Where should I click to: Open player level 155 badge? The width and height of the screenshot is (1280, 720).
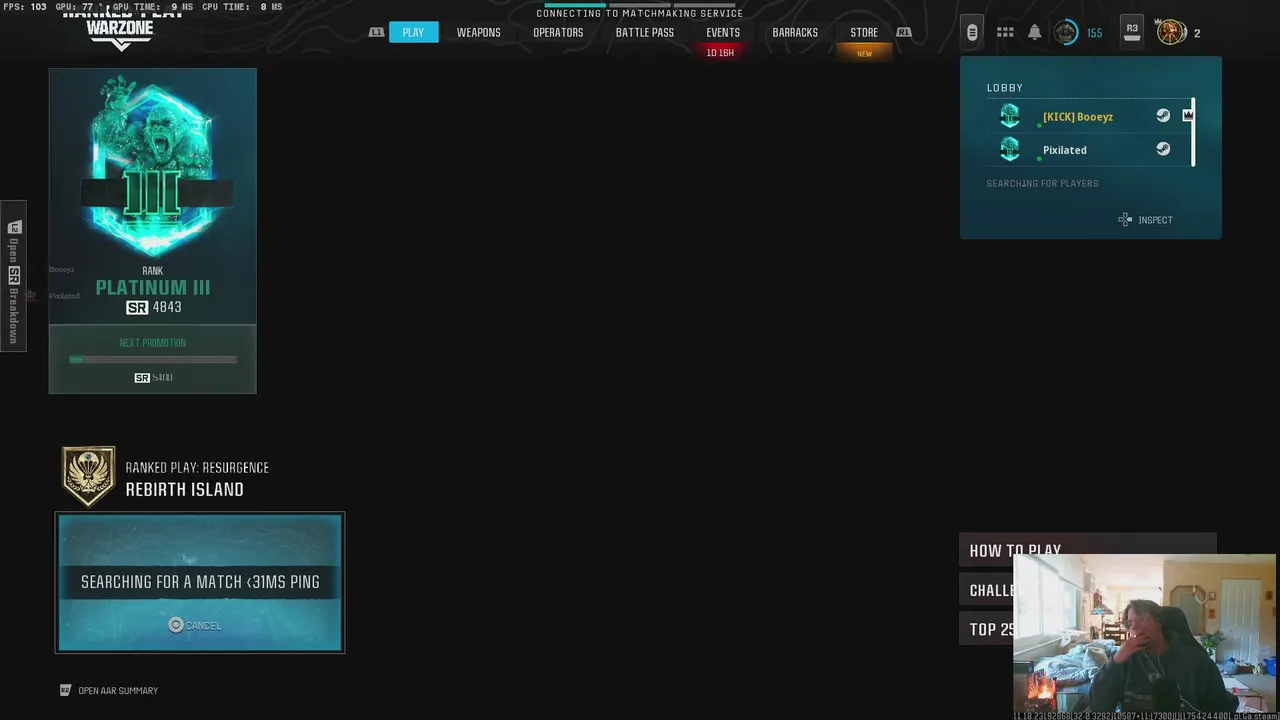pyautogui.click(x=1078, y=32)
